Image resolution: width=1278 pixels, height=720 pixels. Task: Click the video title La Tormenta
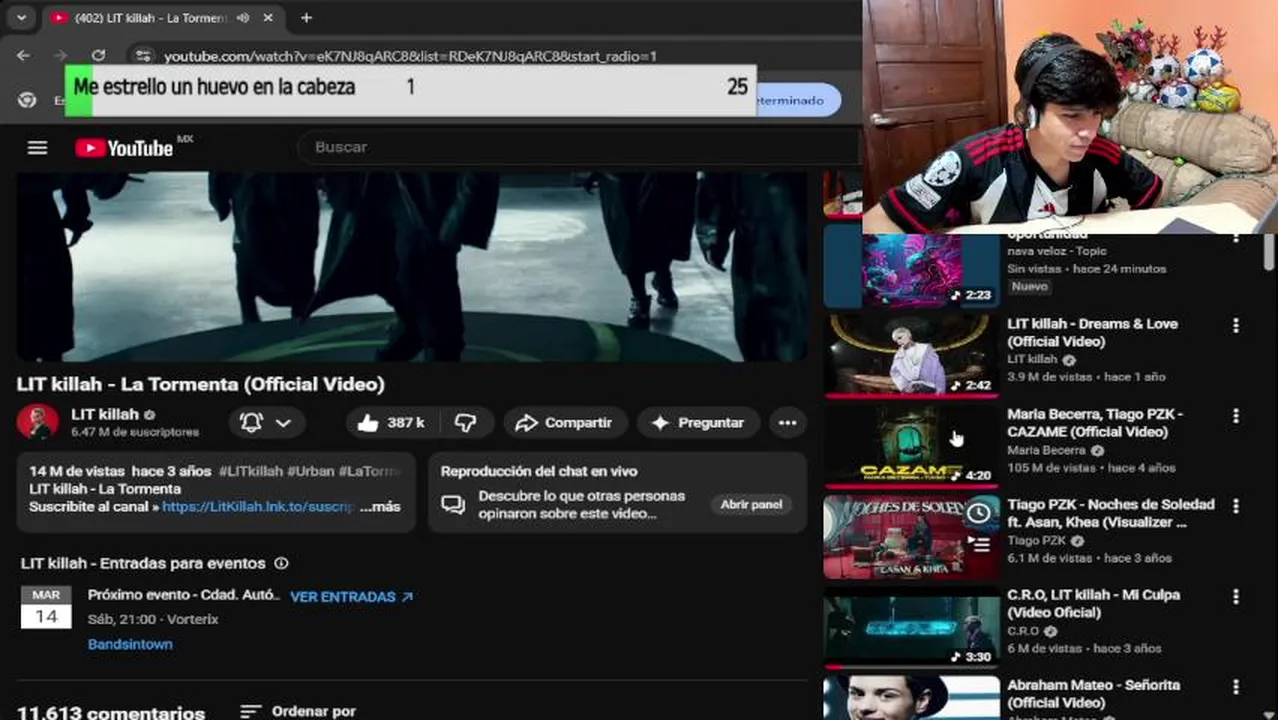[200, 384]
